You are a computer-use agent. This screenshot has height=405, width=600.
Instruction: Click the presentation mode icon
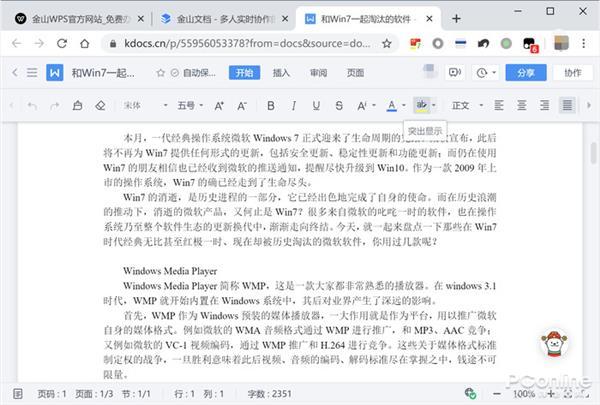click(x=455, y=72)
